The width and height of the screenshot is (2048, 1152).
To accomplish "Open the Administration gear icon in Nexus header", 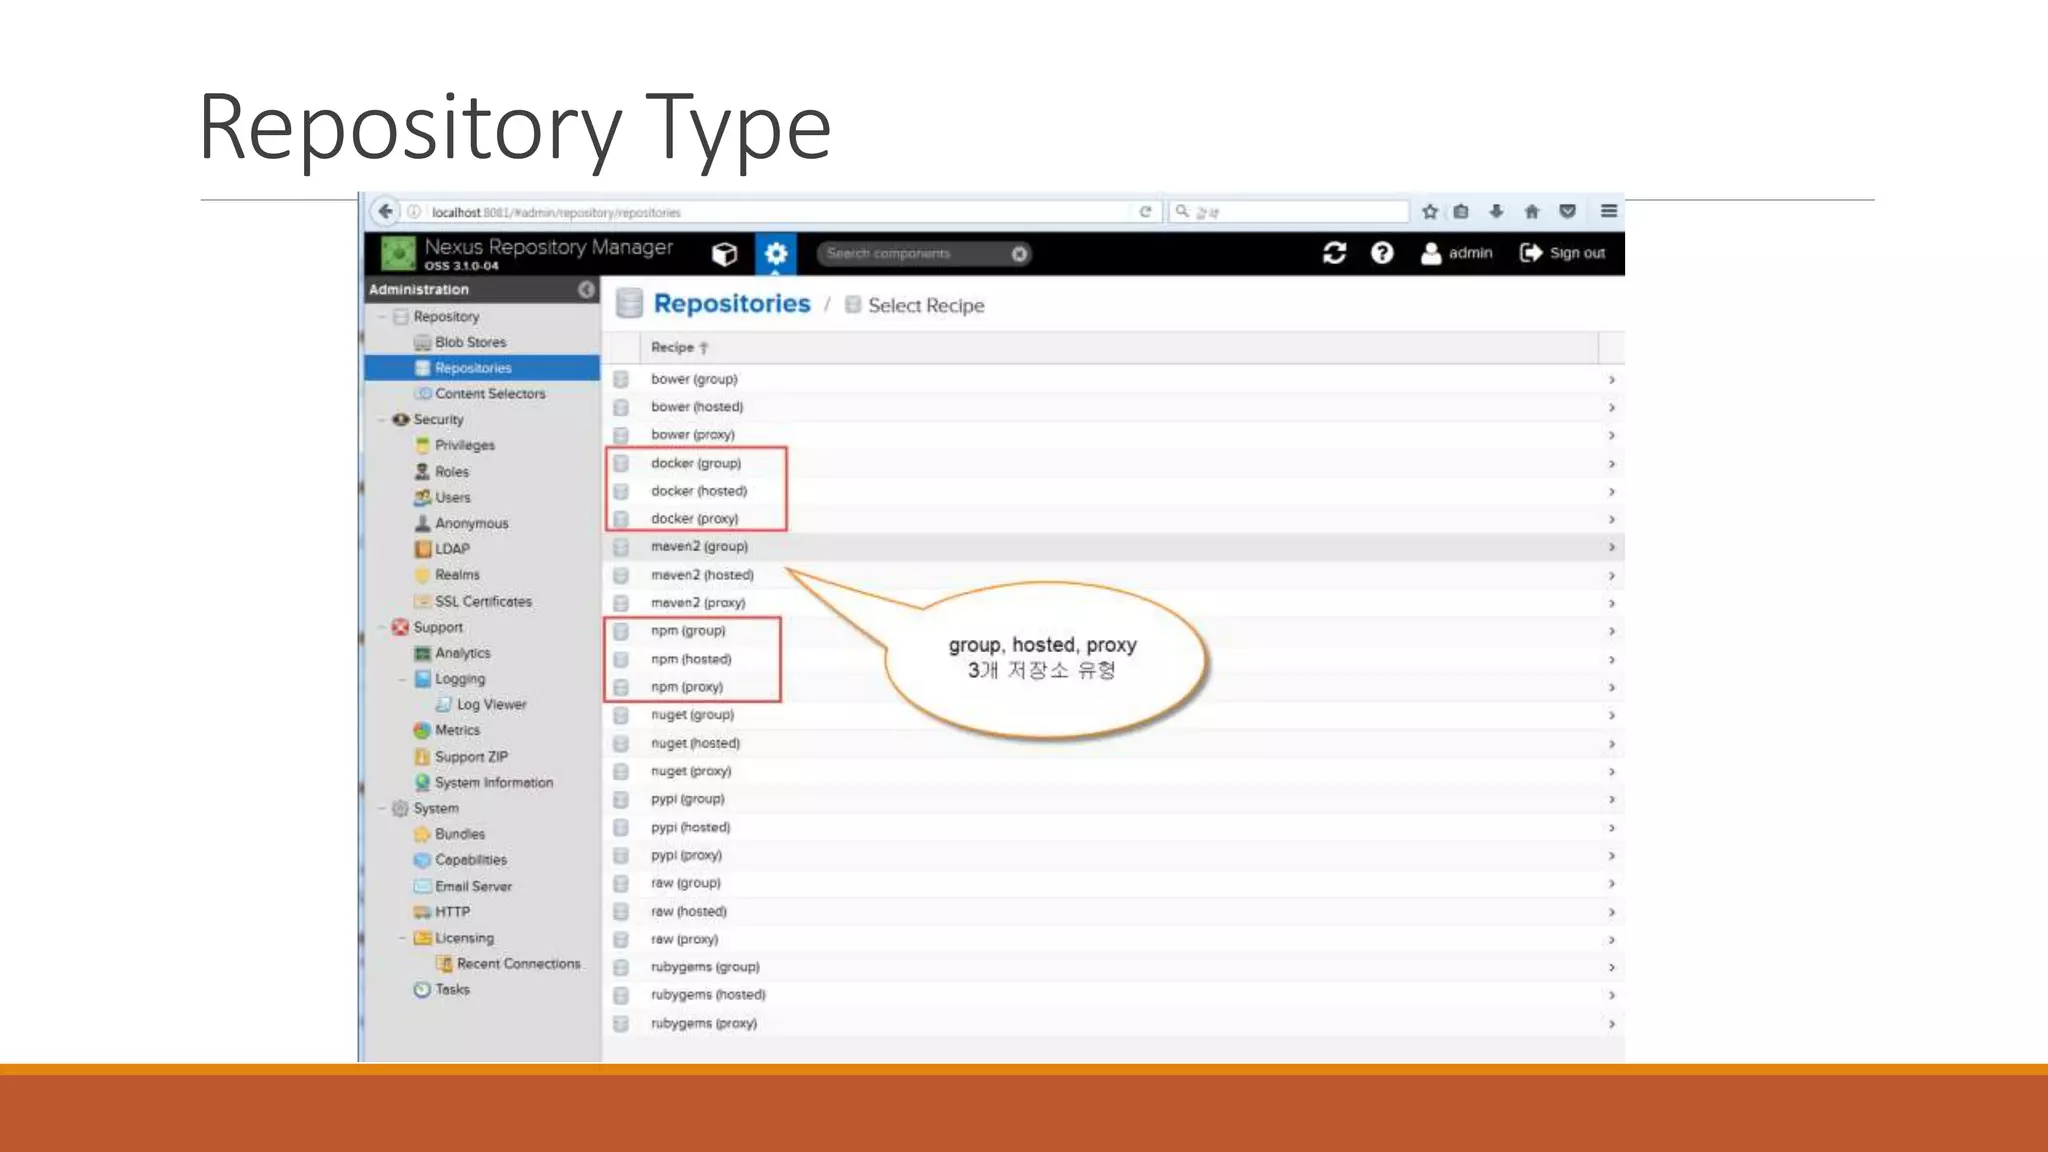I will click(x=776, y=254).
